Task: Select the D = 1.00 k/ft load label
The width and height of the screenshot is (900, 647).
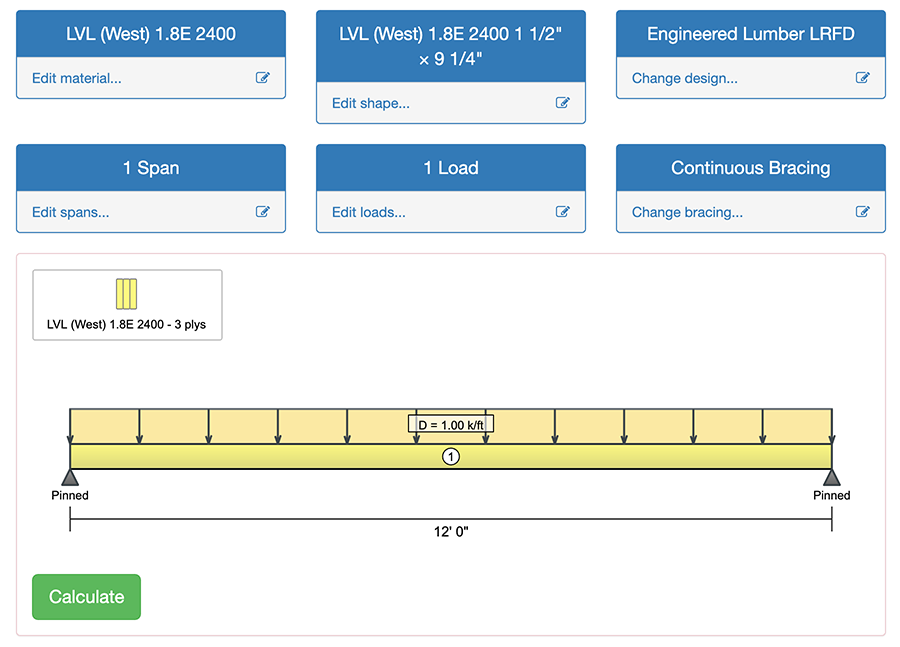Action: [x=451, y=425]
